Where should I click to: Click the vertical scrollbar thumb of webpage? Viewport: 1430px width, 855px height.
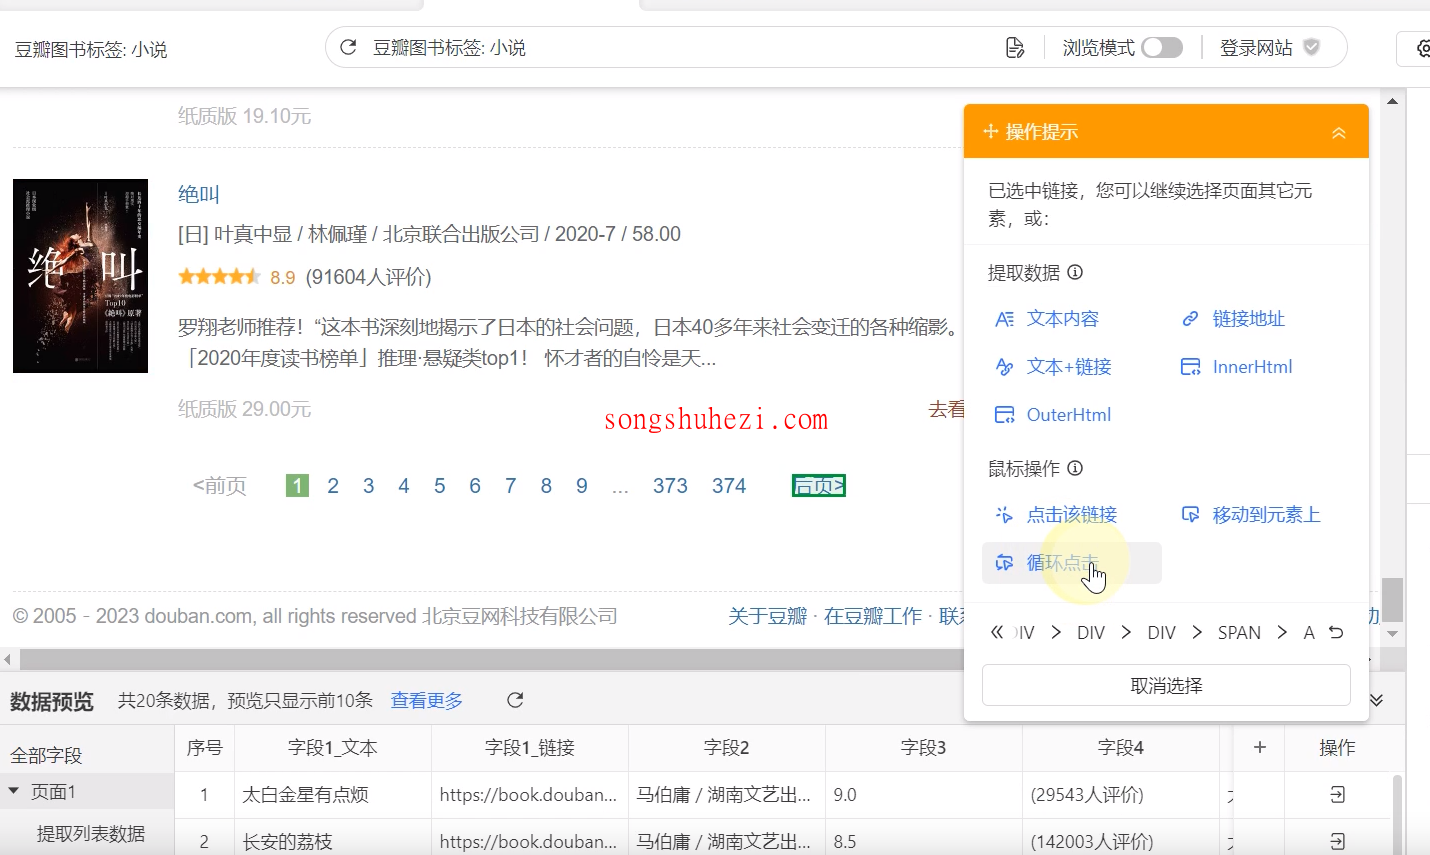[x=1392, y=600]
